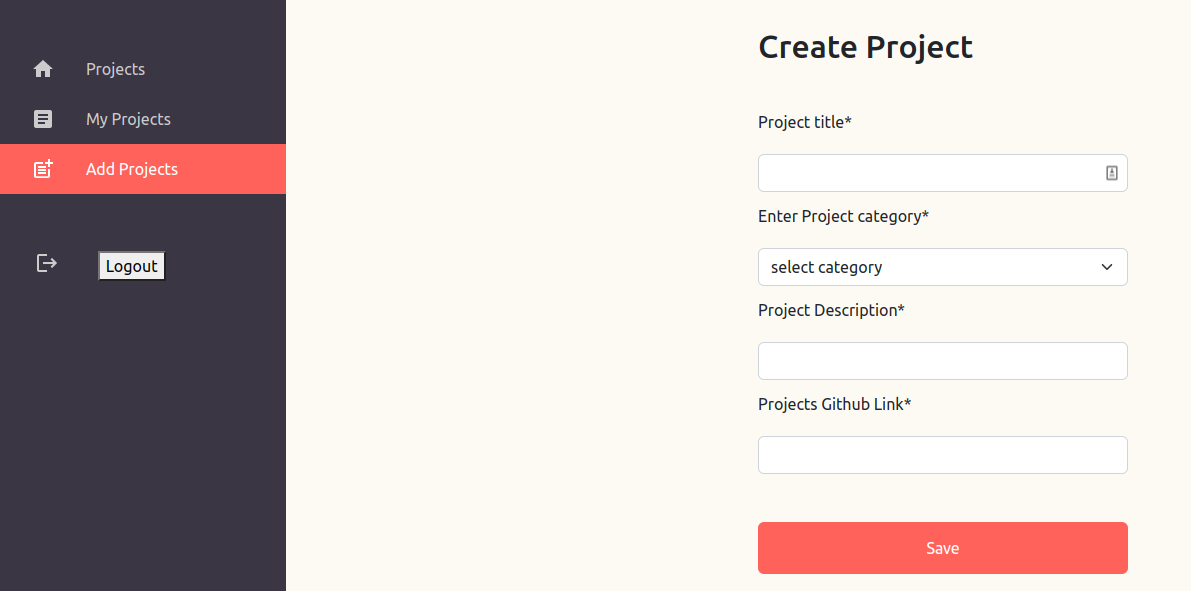Choose a value from select category combo box
This screenshot has height=591, width=1191.
point(942,267)
